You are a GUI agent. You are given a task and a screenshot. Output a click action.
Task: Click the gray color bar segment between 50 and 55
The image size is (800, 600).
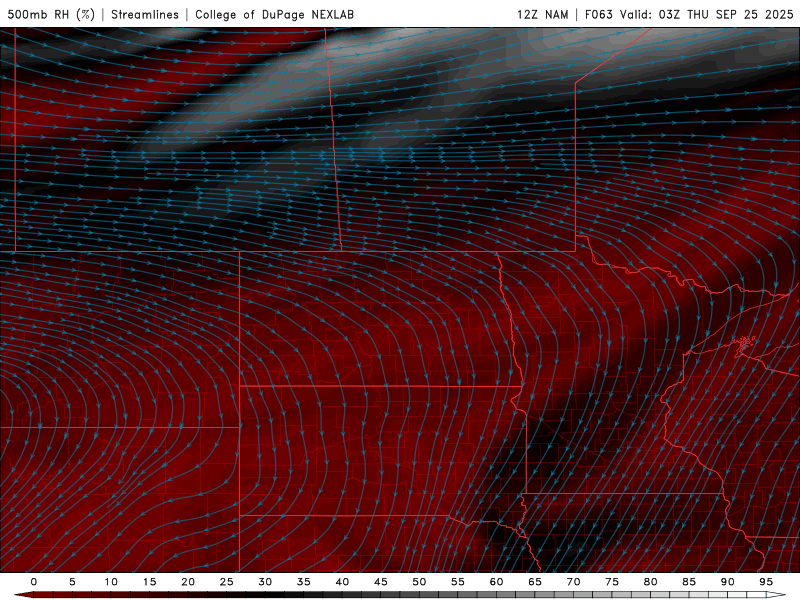(438, 595)
